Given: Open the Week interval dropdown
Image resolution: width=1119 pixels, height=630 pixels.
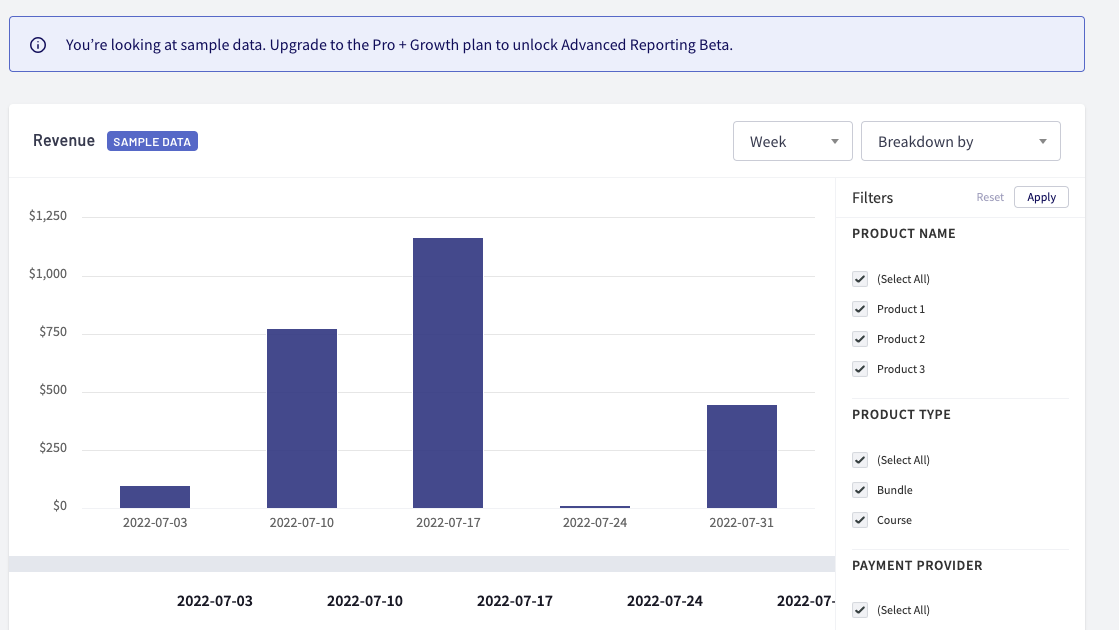Looking at the screenshot, I should tap(792, 142).
